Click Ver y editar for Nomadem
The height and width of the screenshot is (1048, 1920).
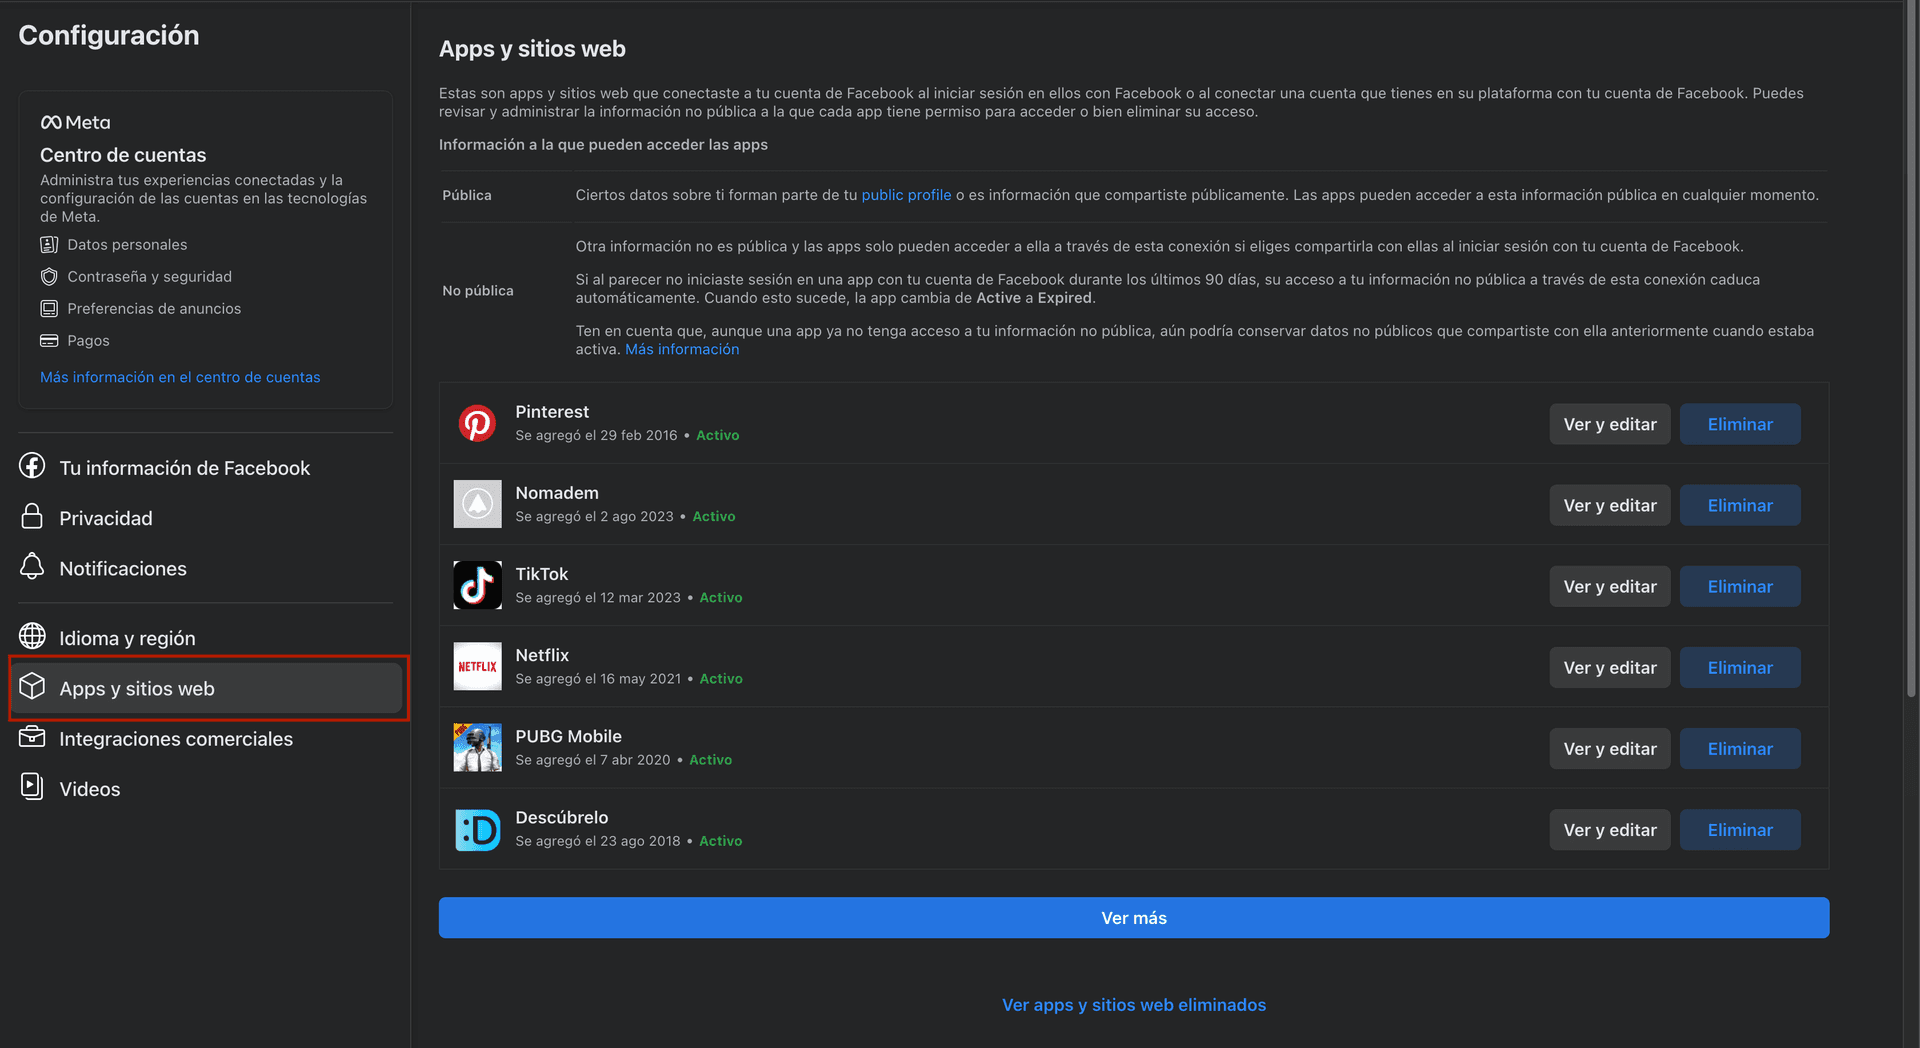(1610, 505)
